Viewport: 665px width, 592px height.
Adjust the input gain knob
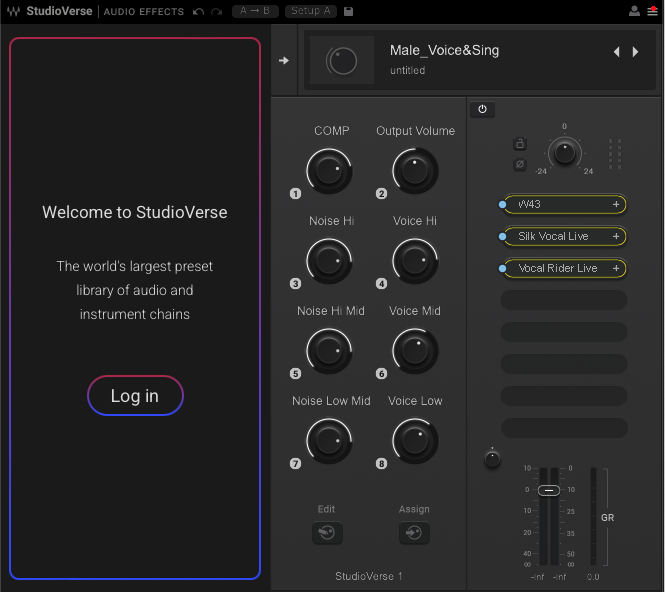pos(564,153)
